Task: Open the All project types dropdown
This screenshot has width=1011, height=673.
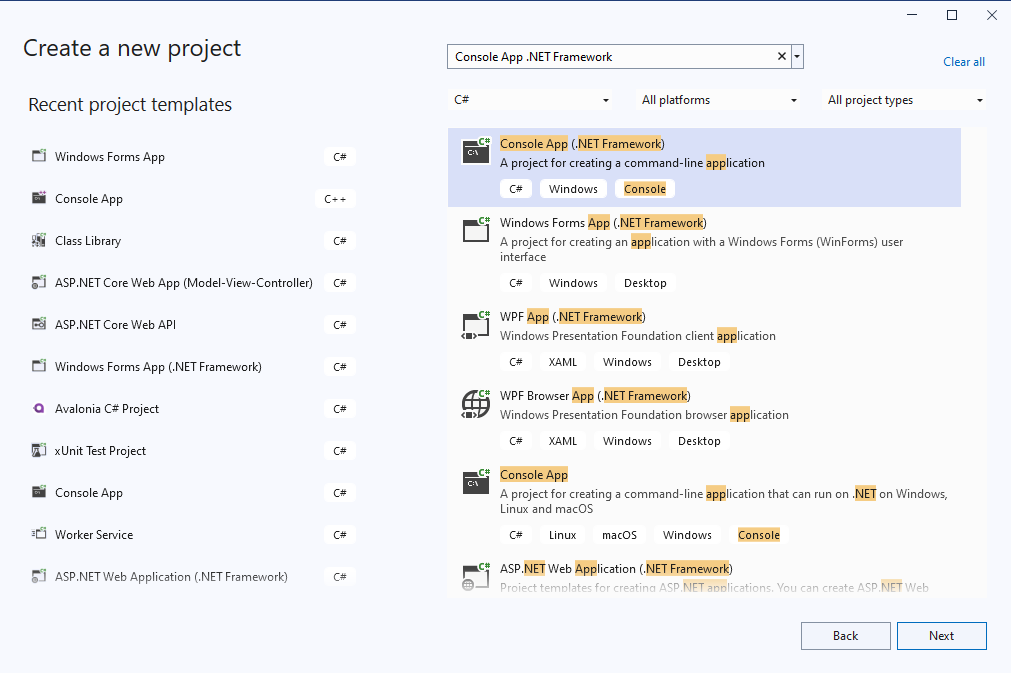Action: tap(905, 100)
